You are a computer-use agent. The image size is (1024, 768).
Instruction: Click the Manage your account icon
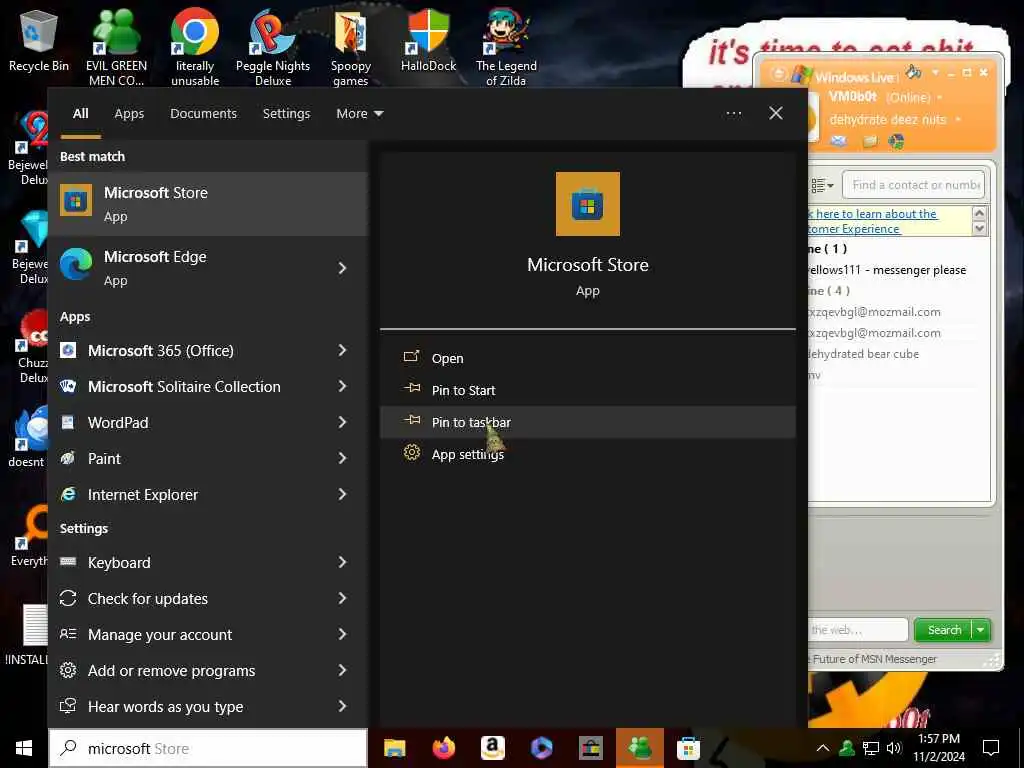[x=68, y=634]
